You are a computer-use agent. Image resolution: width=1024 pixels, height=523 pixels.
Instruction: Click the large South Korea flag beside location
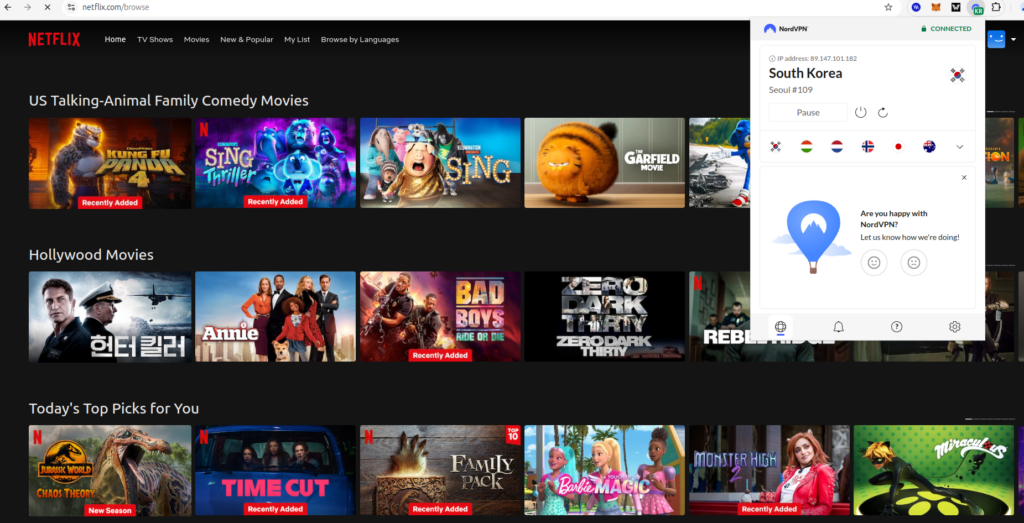[957, 74]
